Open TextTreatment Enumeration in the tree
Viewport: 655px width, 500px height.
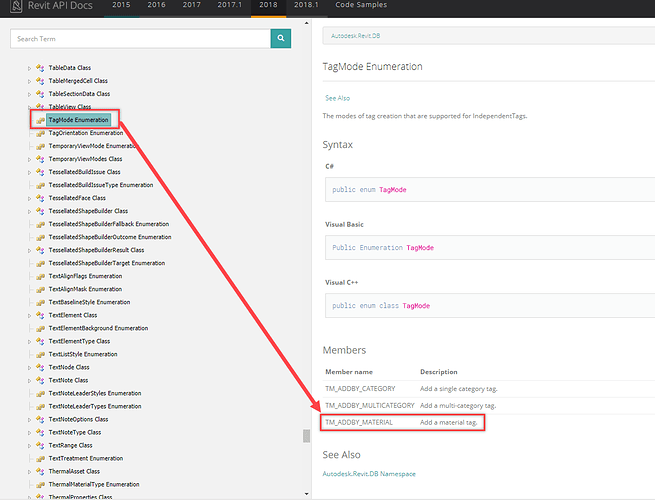(x=86, y=459)
